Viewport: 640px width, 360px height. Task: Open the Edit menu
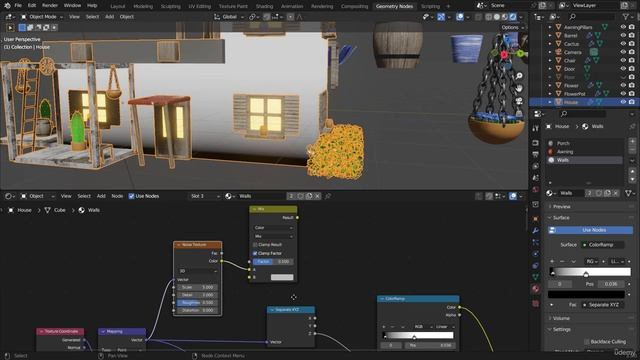coord(32,6)
